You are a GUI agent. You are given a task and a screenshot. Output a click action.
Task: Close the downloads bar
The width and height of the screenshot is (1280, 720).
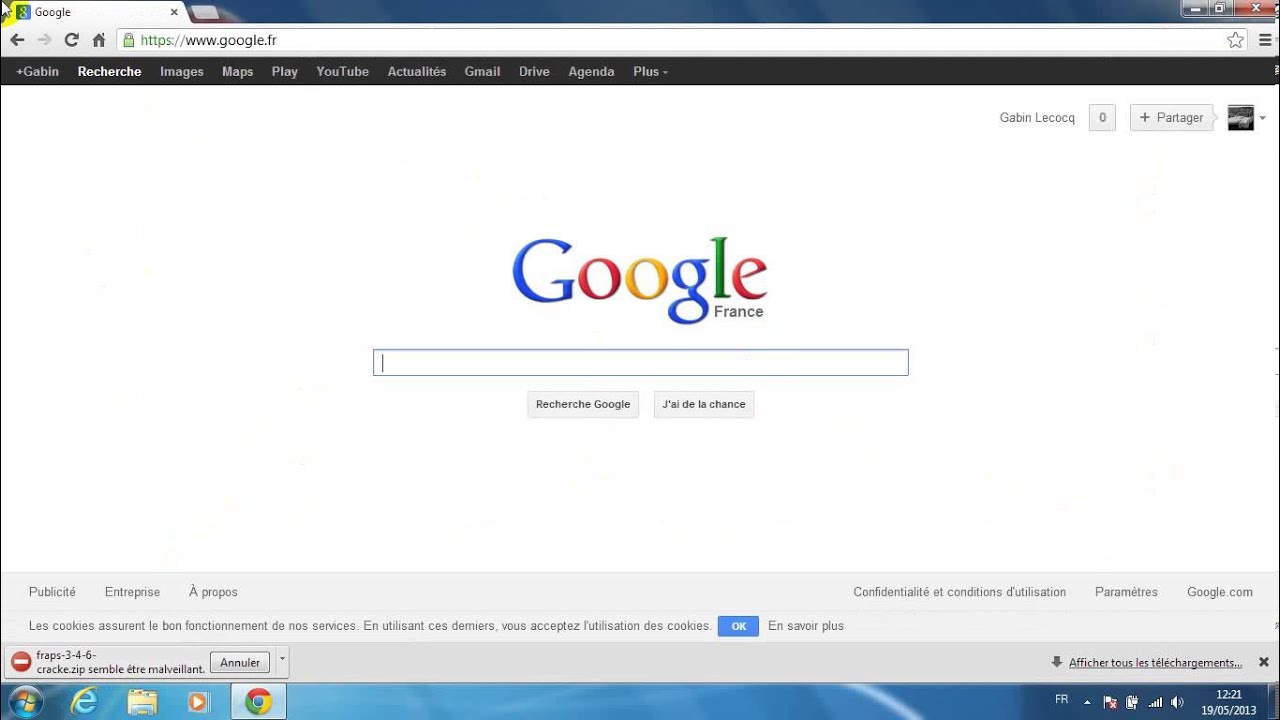pos(1264,662)
